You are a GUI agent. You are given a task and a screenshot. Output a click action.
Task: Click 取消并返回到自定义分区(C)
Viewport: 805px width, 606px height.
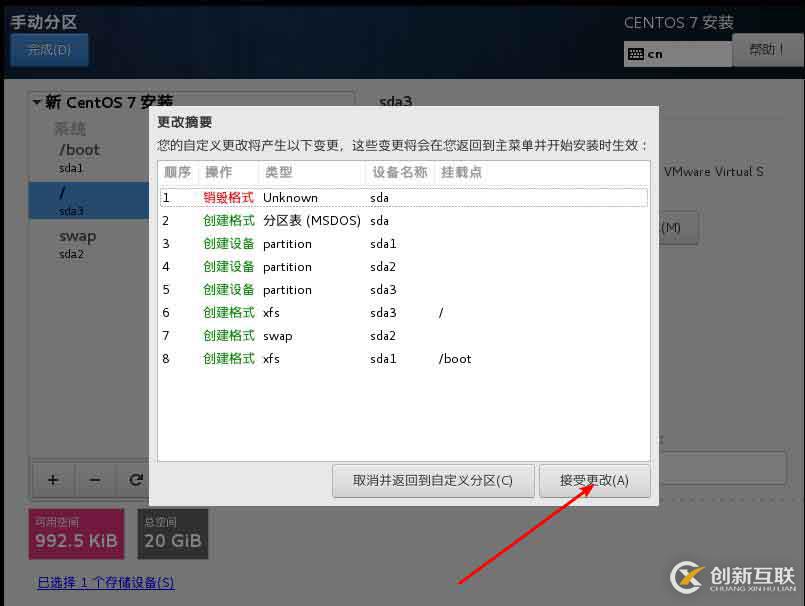pos(433,480)
